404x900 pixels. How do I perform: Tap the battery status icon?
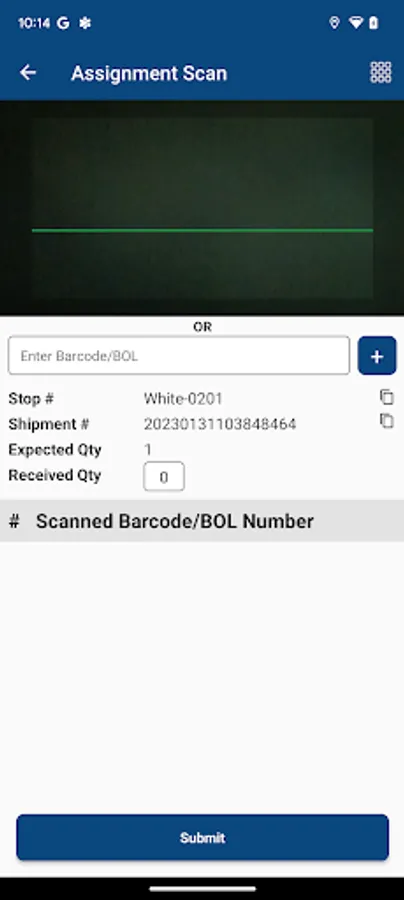374,23
